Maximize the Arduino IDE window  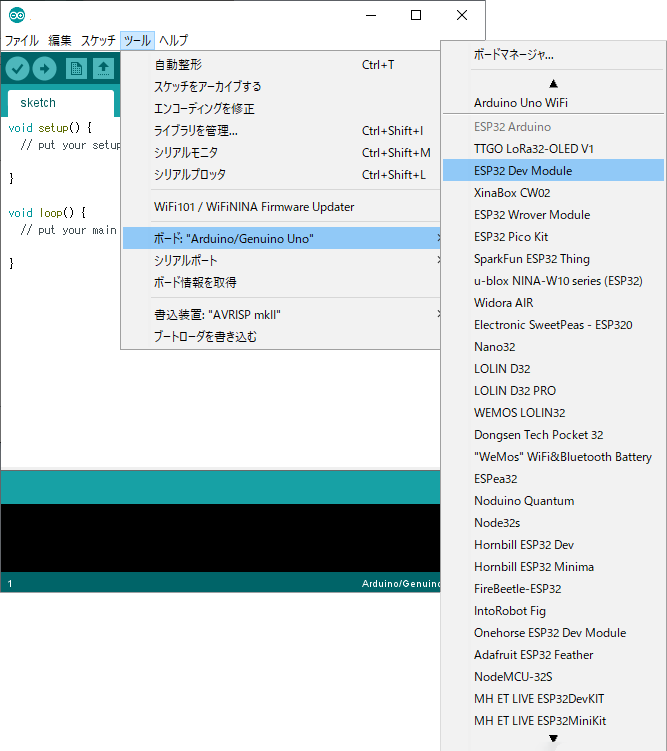(416, 15)
